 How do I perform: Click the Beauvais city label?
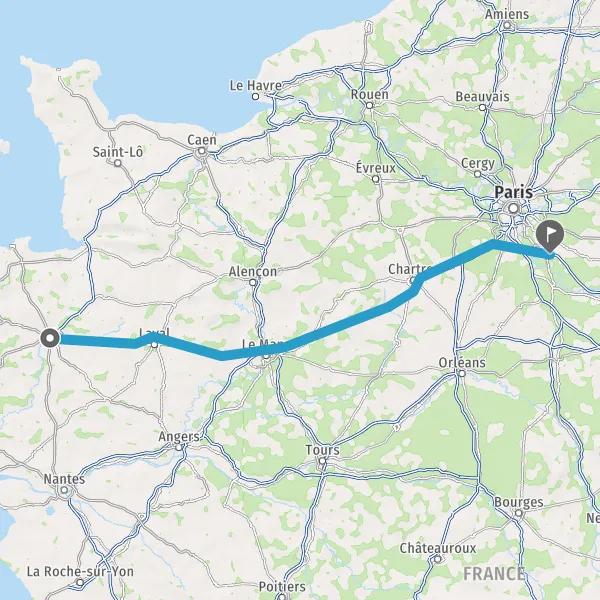point(482,96)
